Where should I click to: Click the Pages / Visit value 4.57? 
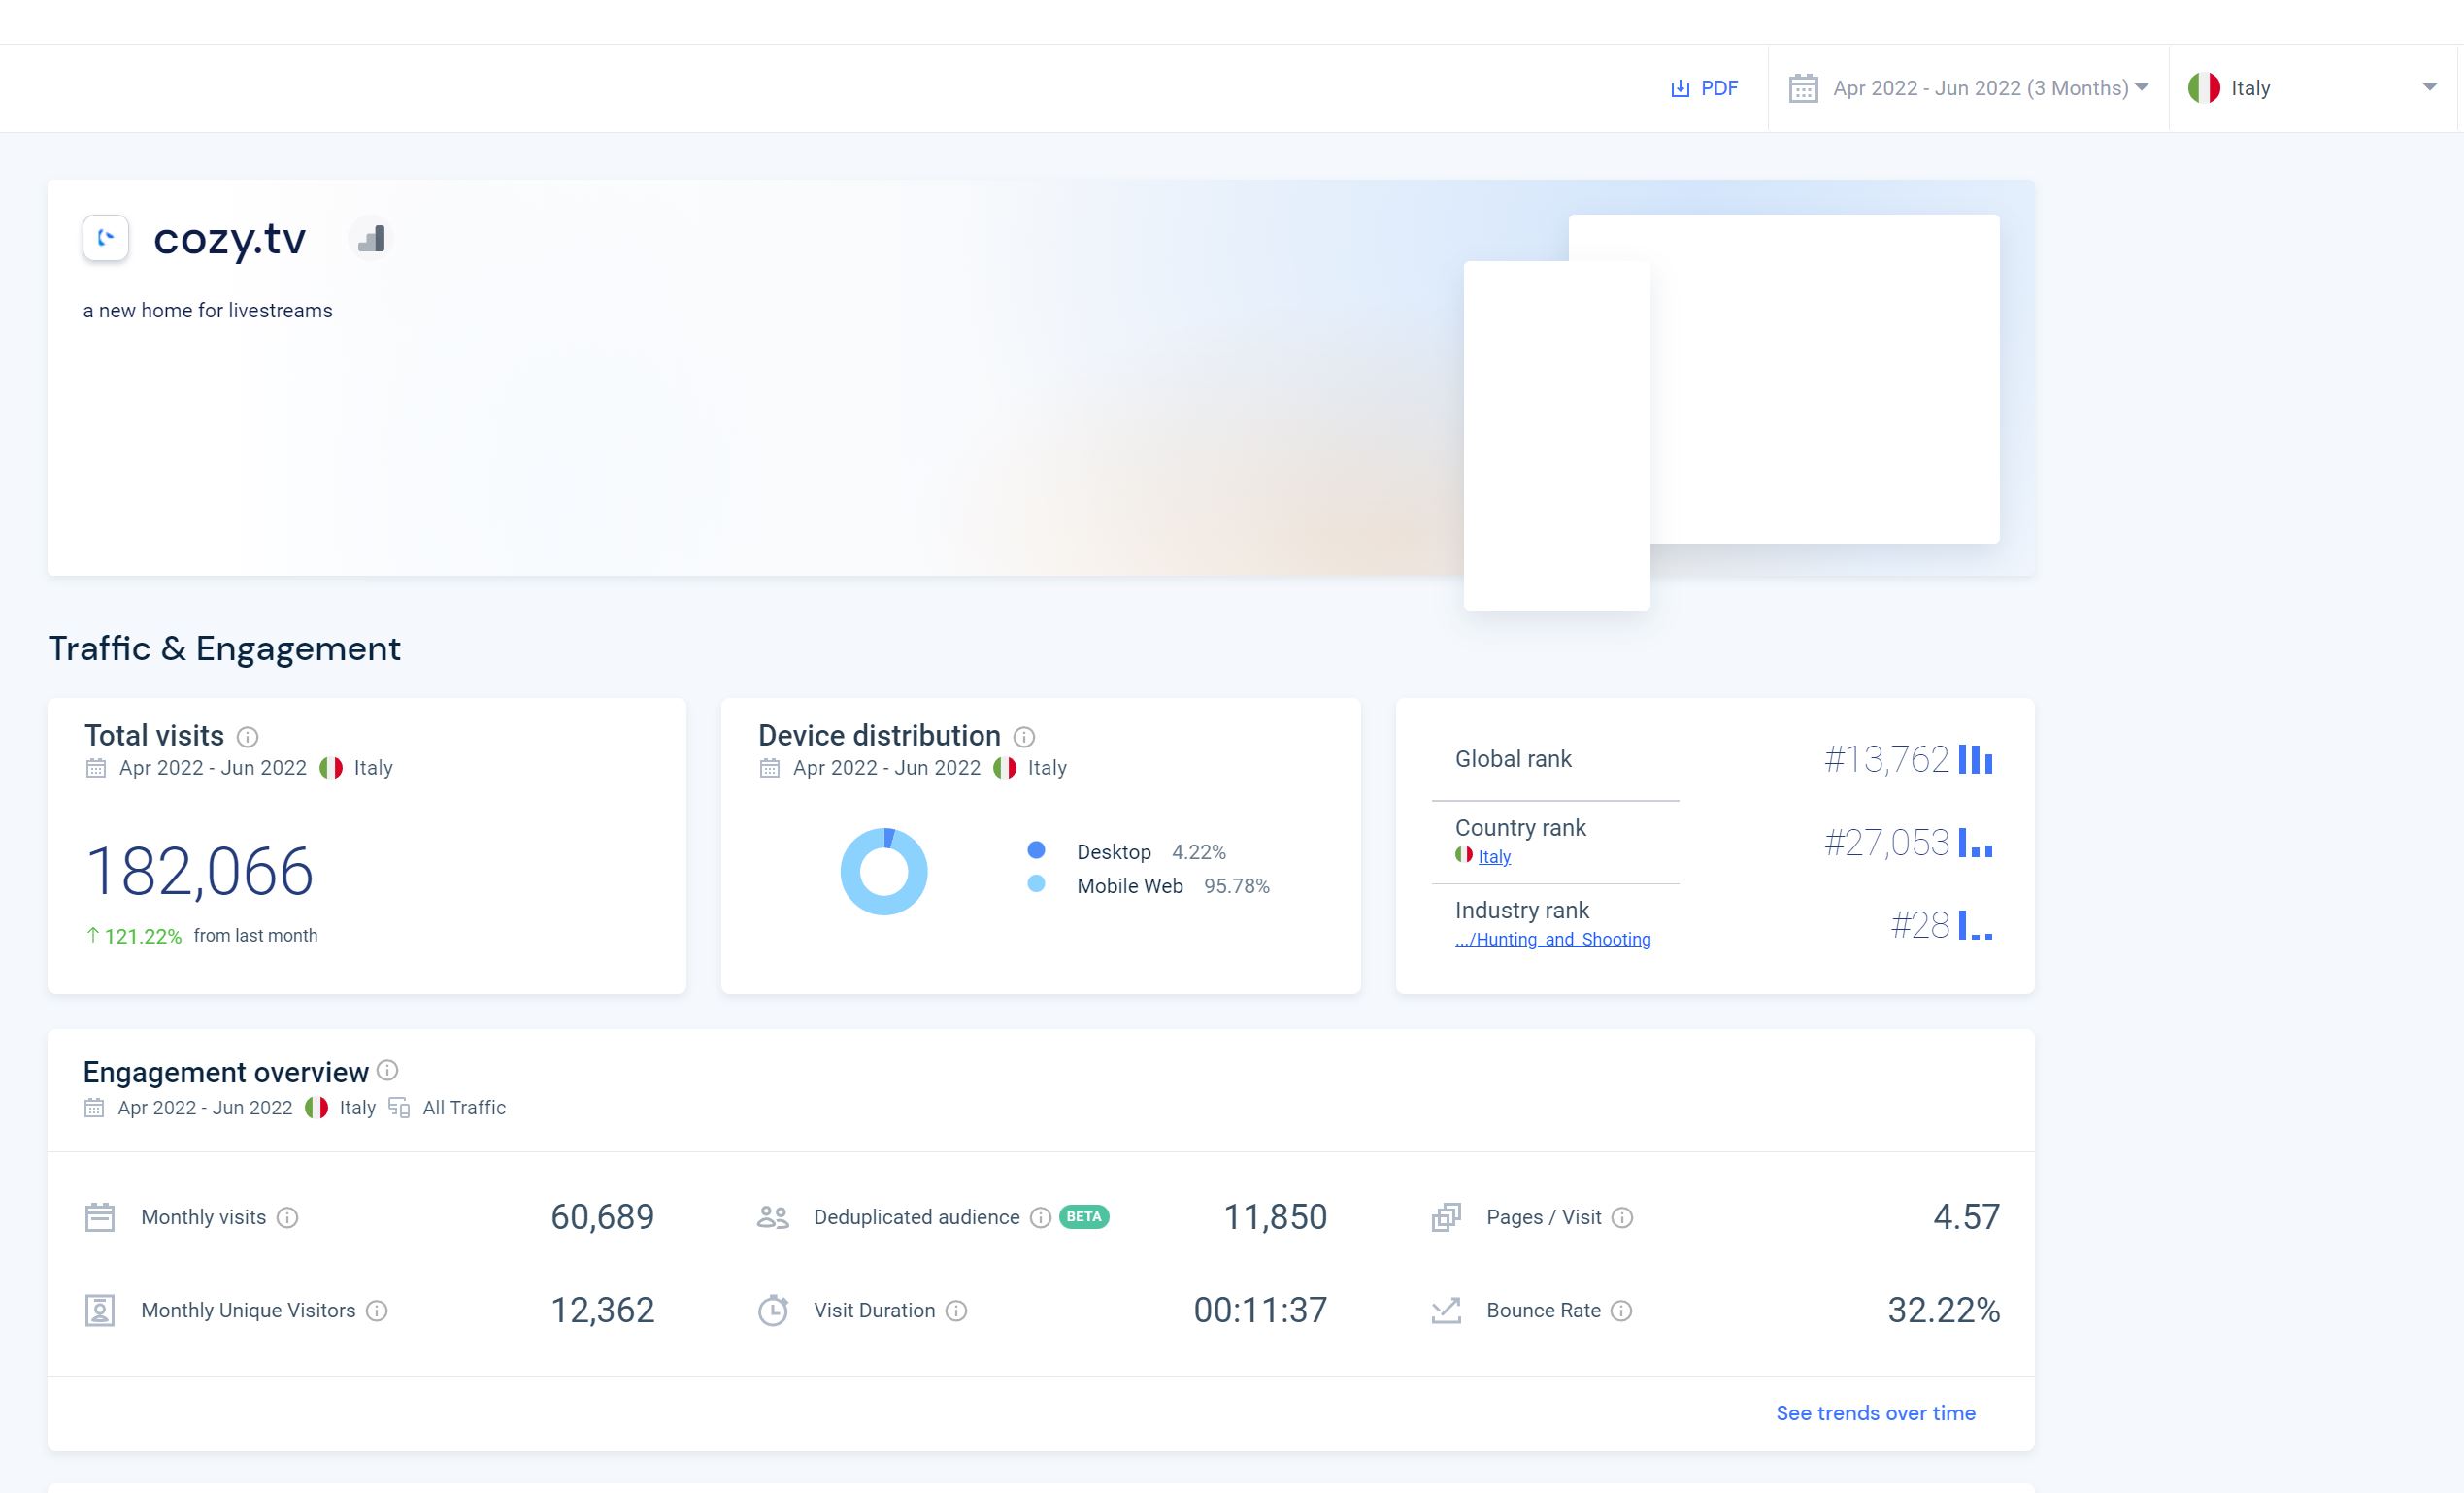click(1967, 1217)
